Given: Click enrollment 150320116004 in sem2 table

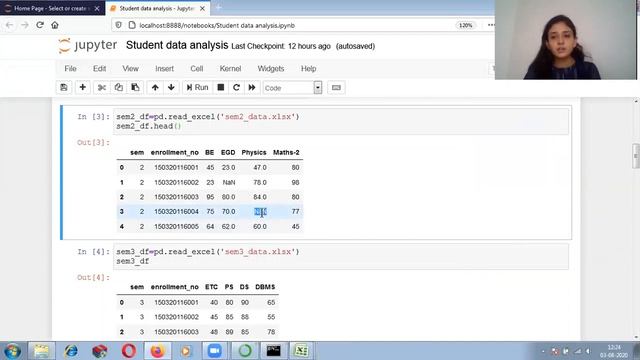Looking at the screenshot, I should pyautogui.click(x=176, y=211).
